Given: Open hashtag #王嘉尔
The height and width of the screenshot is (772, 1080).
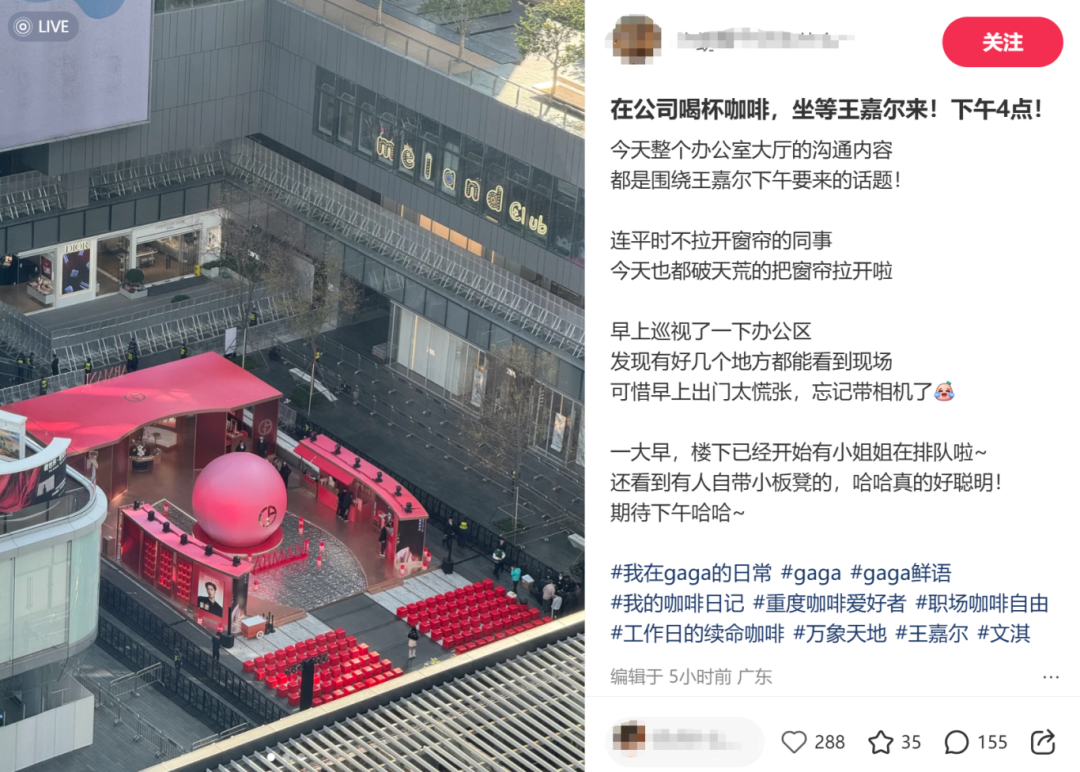Looking at the screenshot, I should [932, 634].
